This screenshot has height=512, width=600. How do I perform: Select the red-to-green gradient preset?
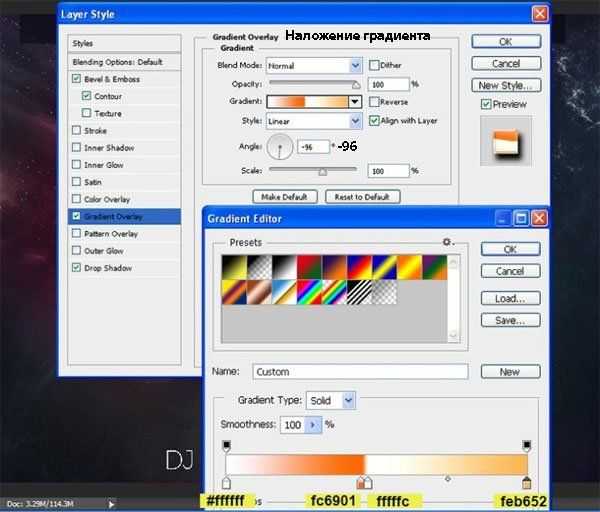tap(309, 267)
